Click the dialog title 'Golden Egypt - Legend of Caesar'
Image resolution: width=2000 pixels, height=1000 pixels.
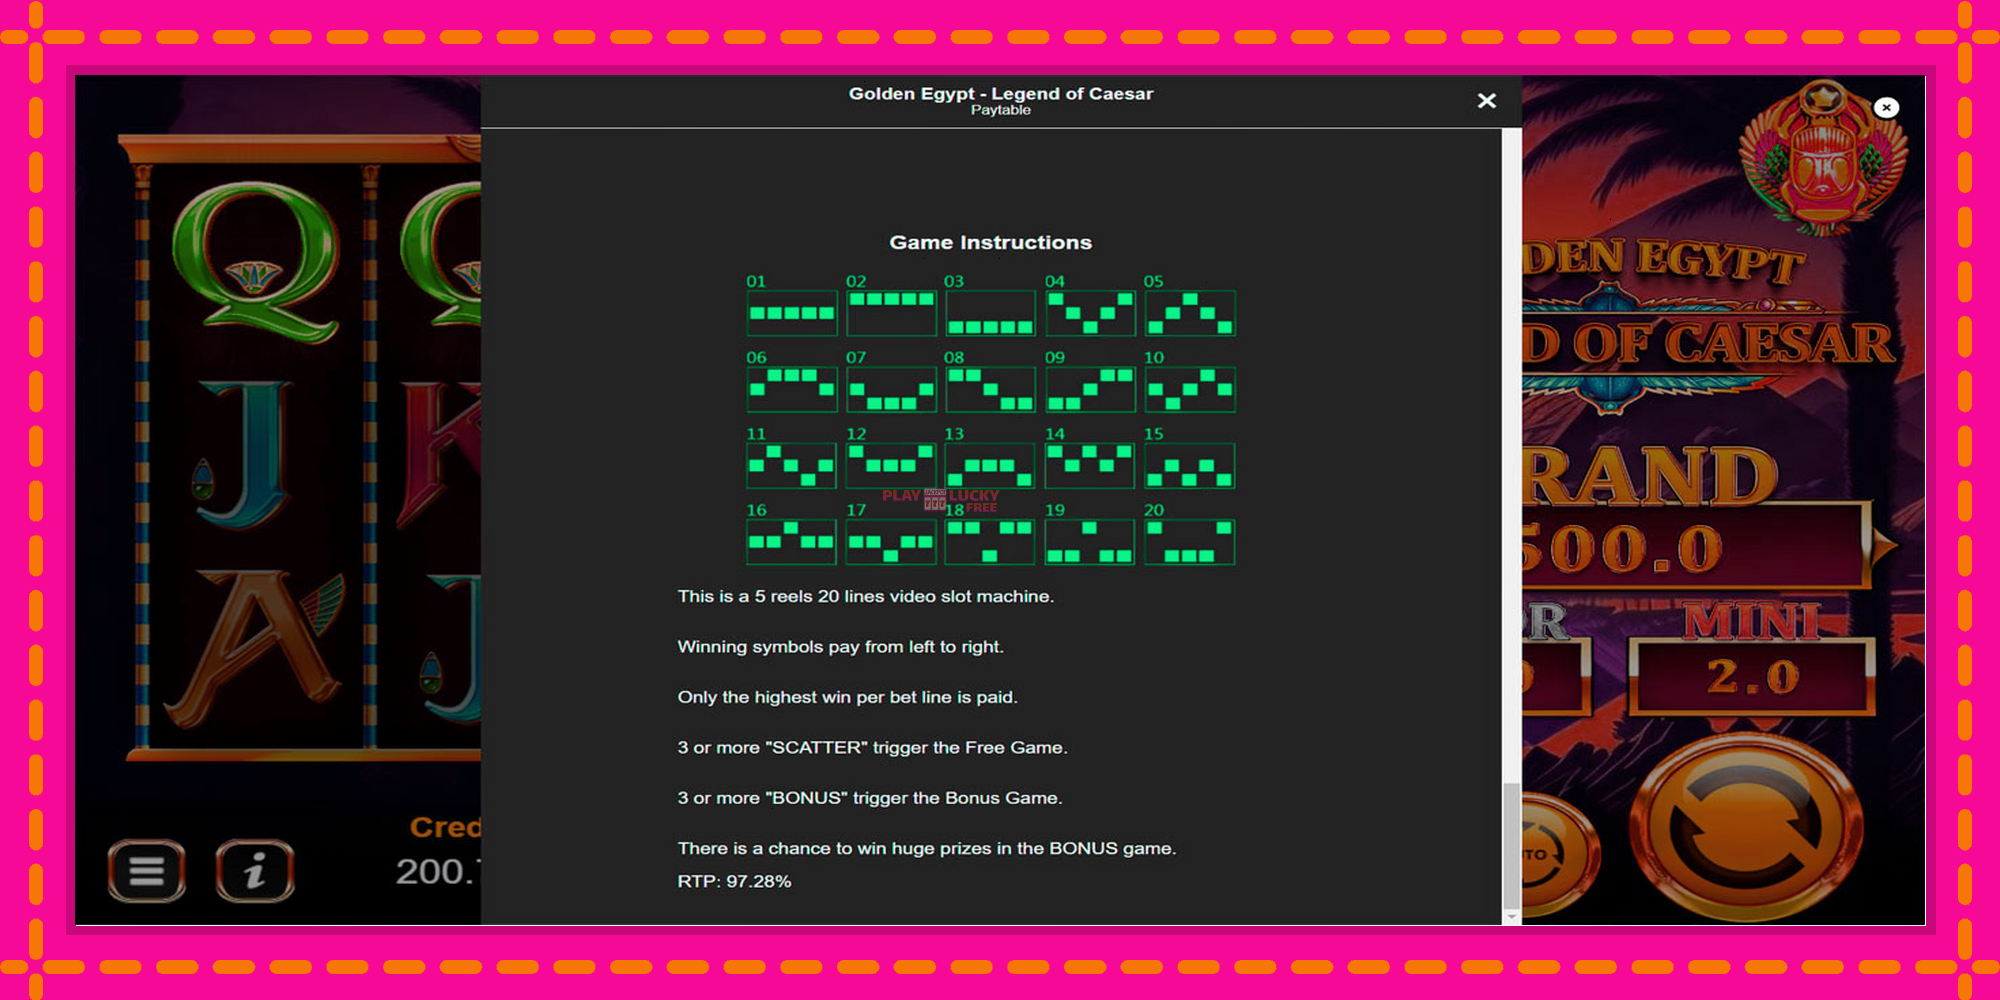pyautogui.click(x=1000, y=93)
